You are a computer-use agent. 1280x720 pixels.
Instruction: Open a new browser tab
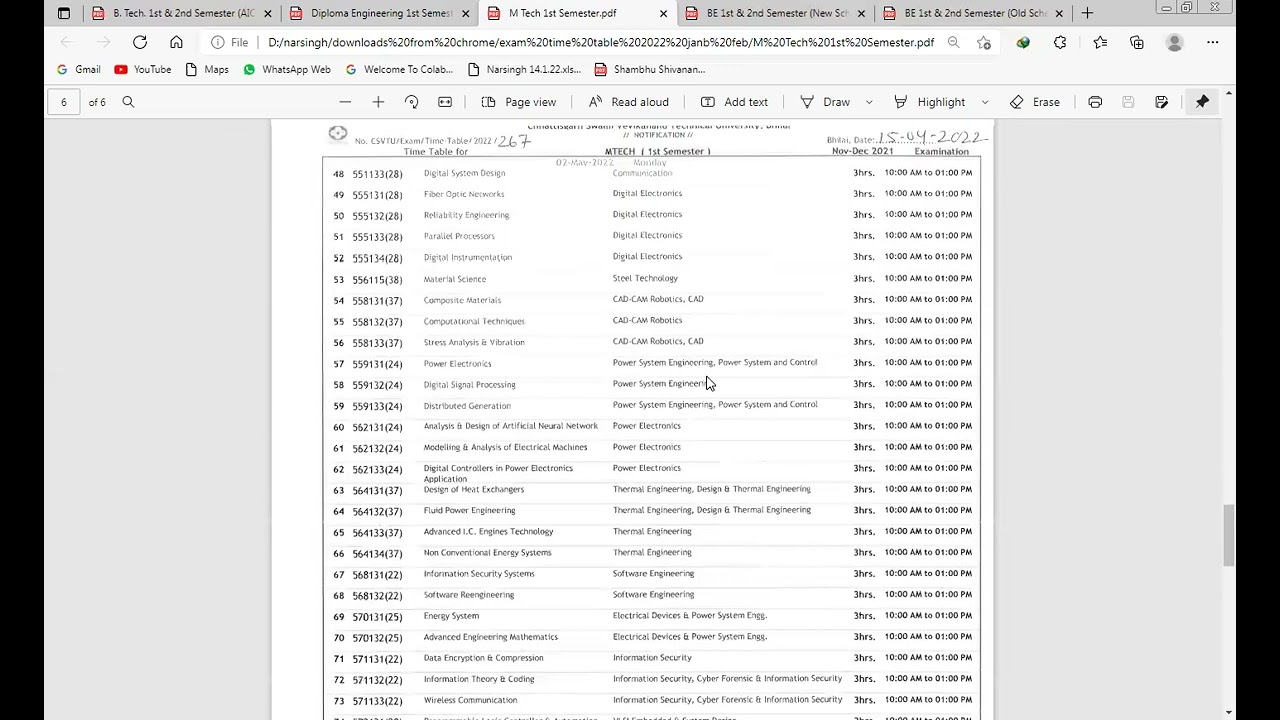1087,13
